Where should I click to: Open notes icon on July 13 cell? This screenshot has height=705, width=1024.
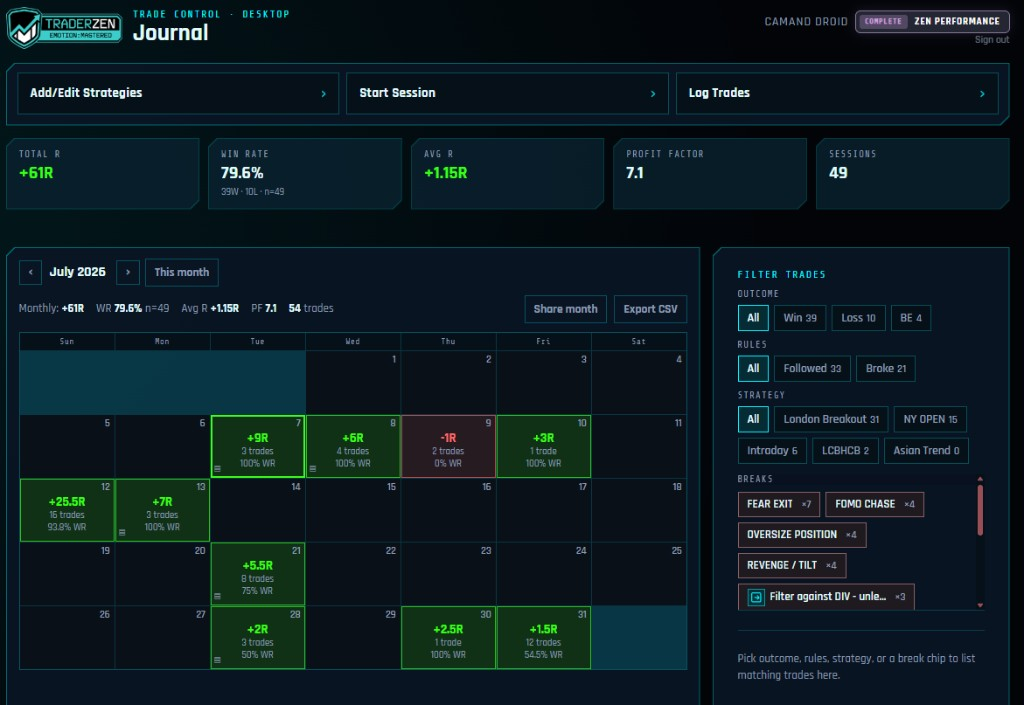[x=122, y=533]
